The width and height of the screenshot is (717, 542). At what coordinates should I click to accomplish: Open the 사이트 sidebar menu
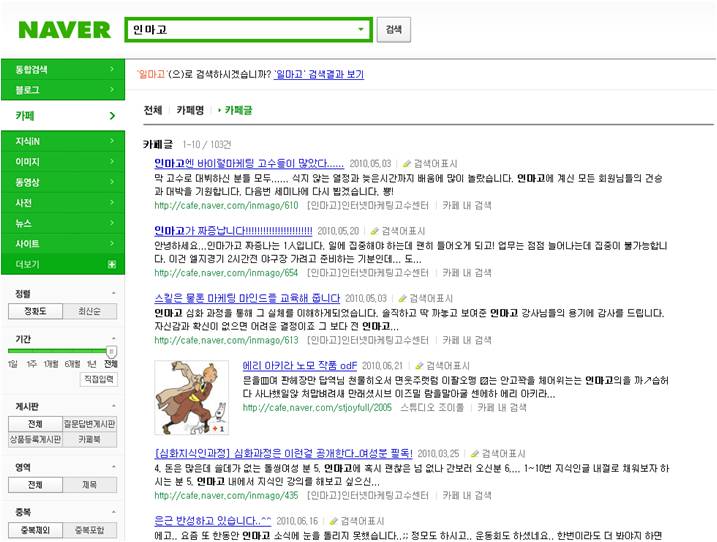(x=63, y=244)
